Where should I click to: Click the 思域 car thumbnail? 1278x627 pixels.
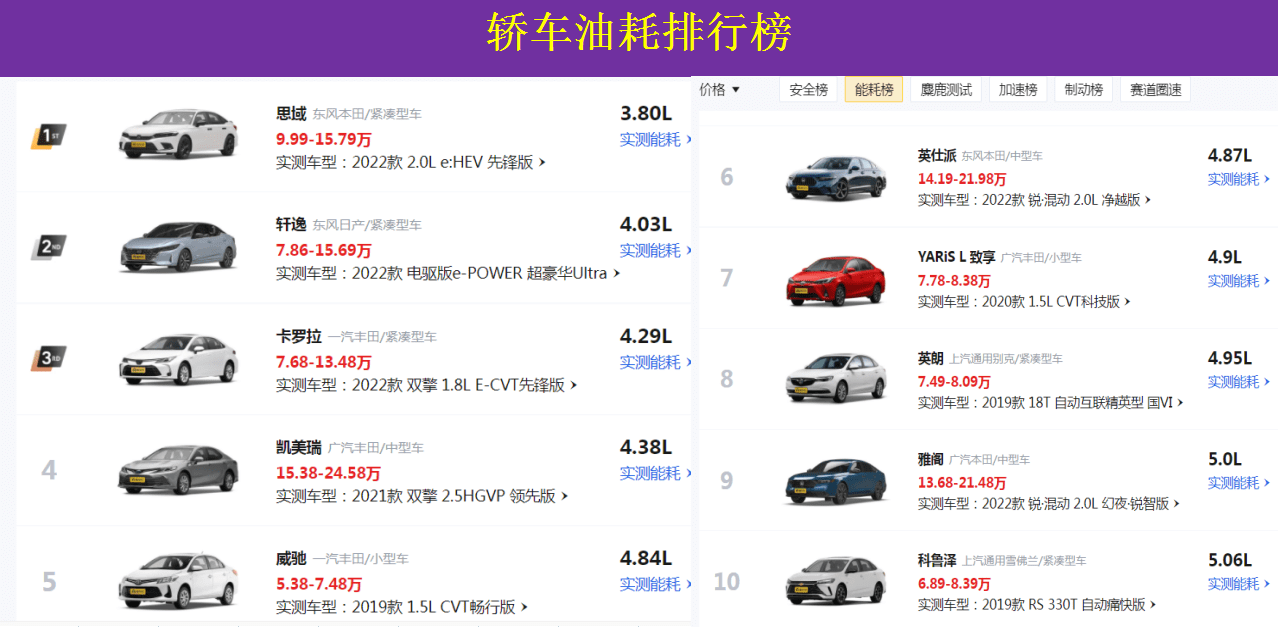pyautogui.click(x=179, y=134)
